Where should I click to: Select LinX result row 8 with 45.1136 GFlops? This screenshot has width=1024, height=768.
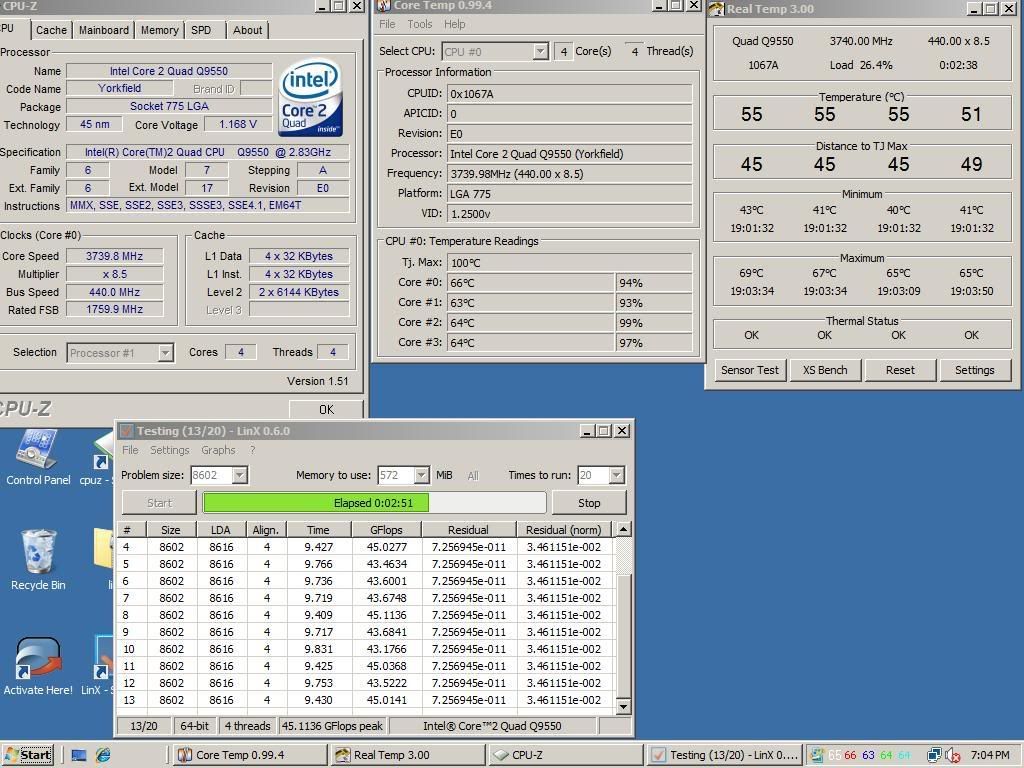pos(366,615)
